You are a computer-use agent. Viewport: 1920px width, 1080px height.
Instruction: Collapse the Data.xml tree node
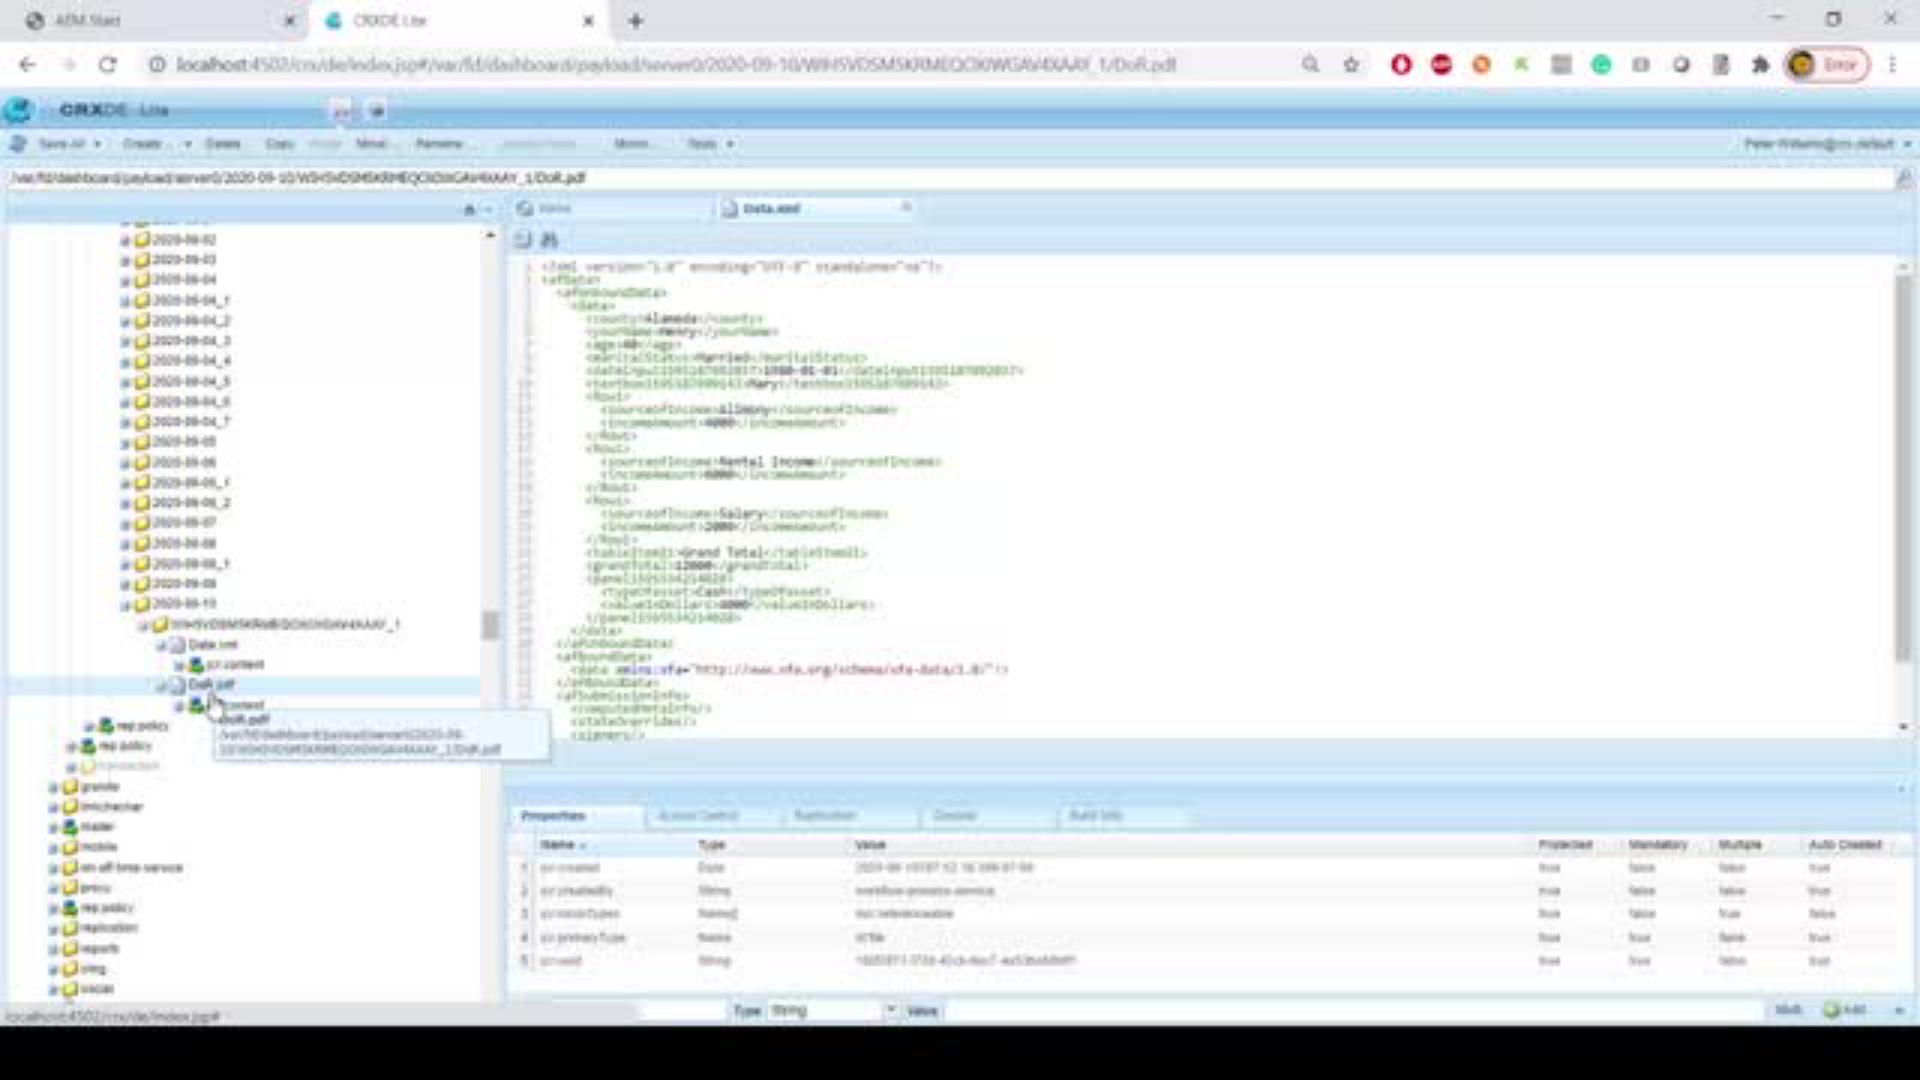pyautogui.click(x=160, y=645)
